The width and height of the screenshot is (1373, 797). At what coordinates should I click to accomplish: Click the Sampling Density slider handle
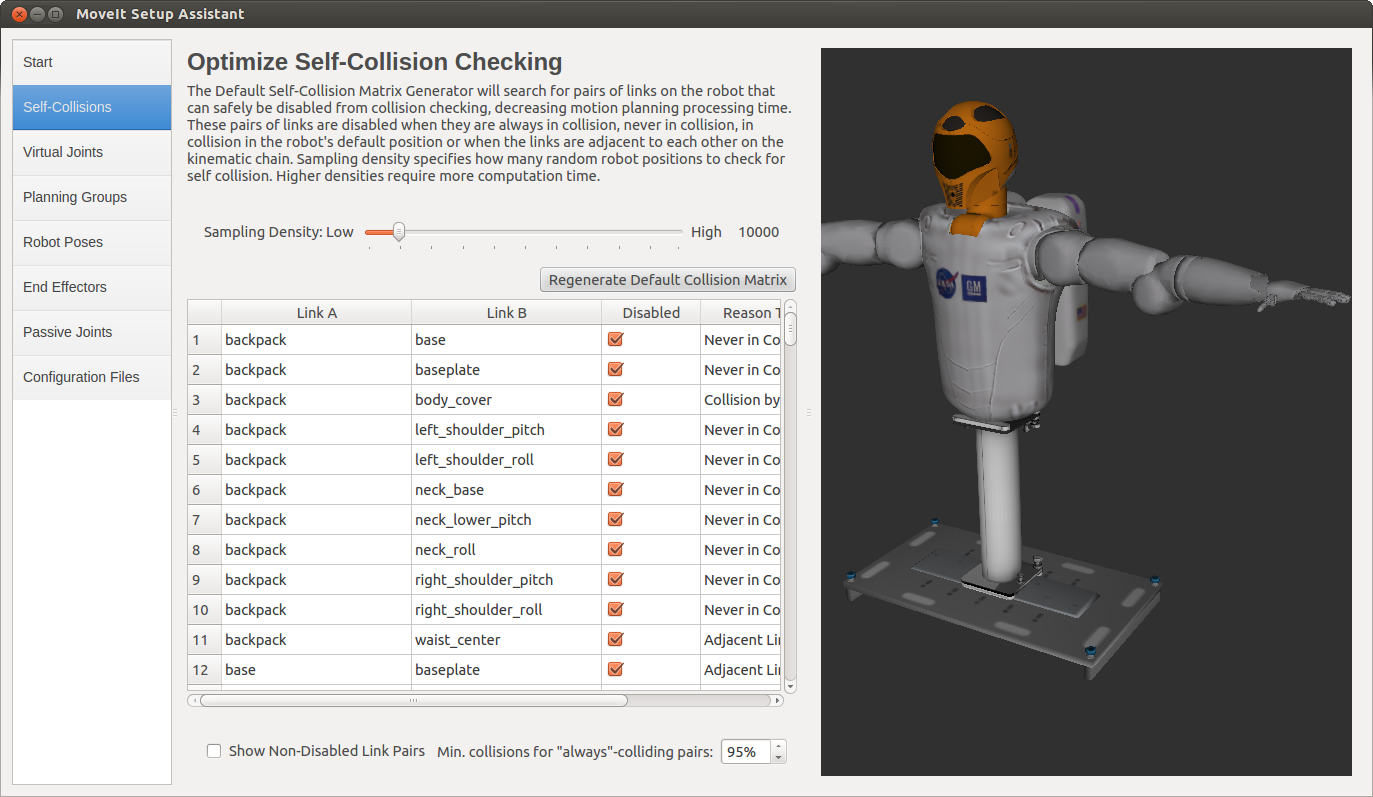[398, 232]
